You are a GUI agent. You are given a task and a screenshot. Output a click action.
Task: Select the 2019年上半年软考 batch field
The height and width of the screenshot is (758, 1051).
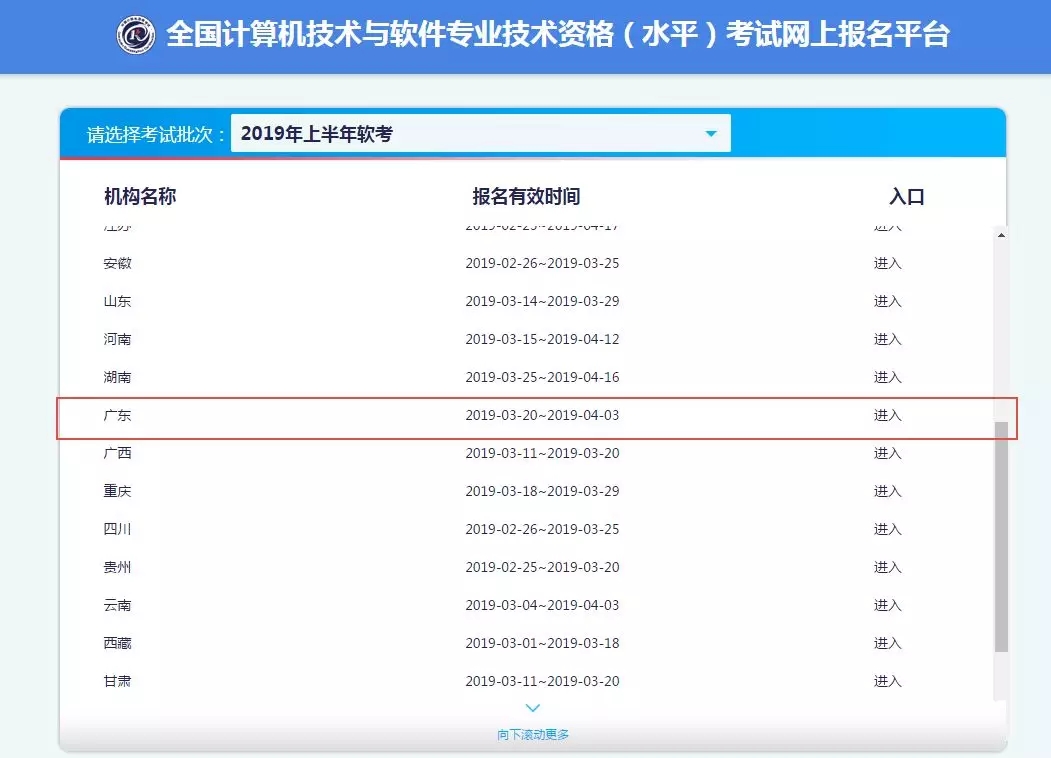(x=481, y=133)
